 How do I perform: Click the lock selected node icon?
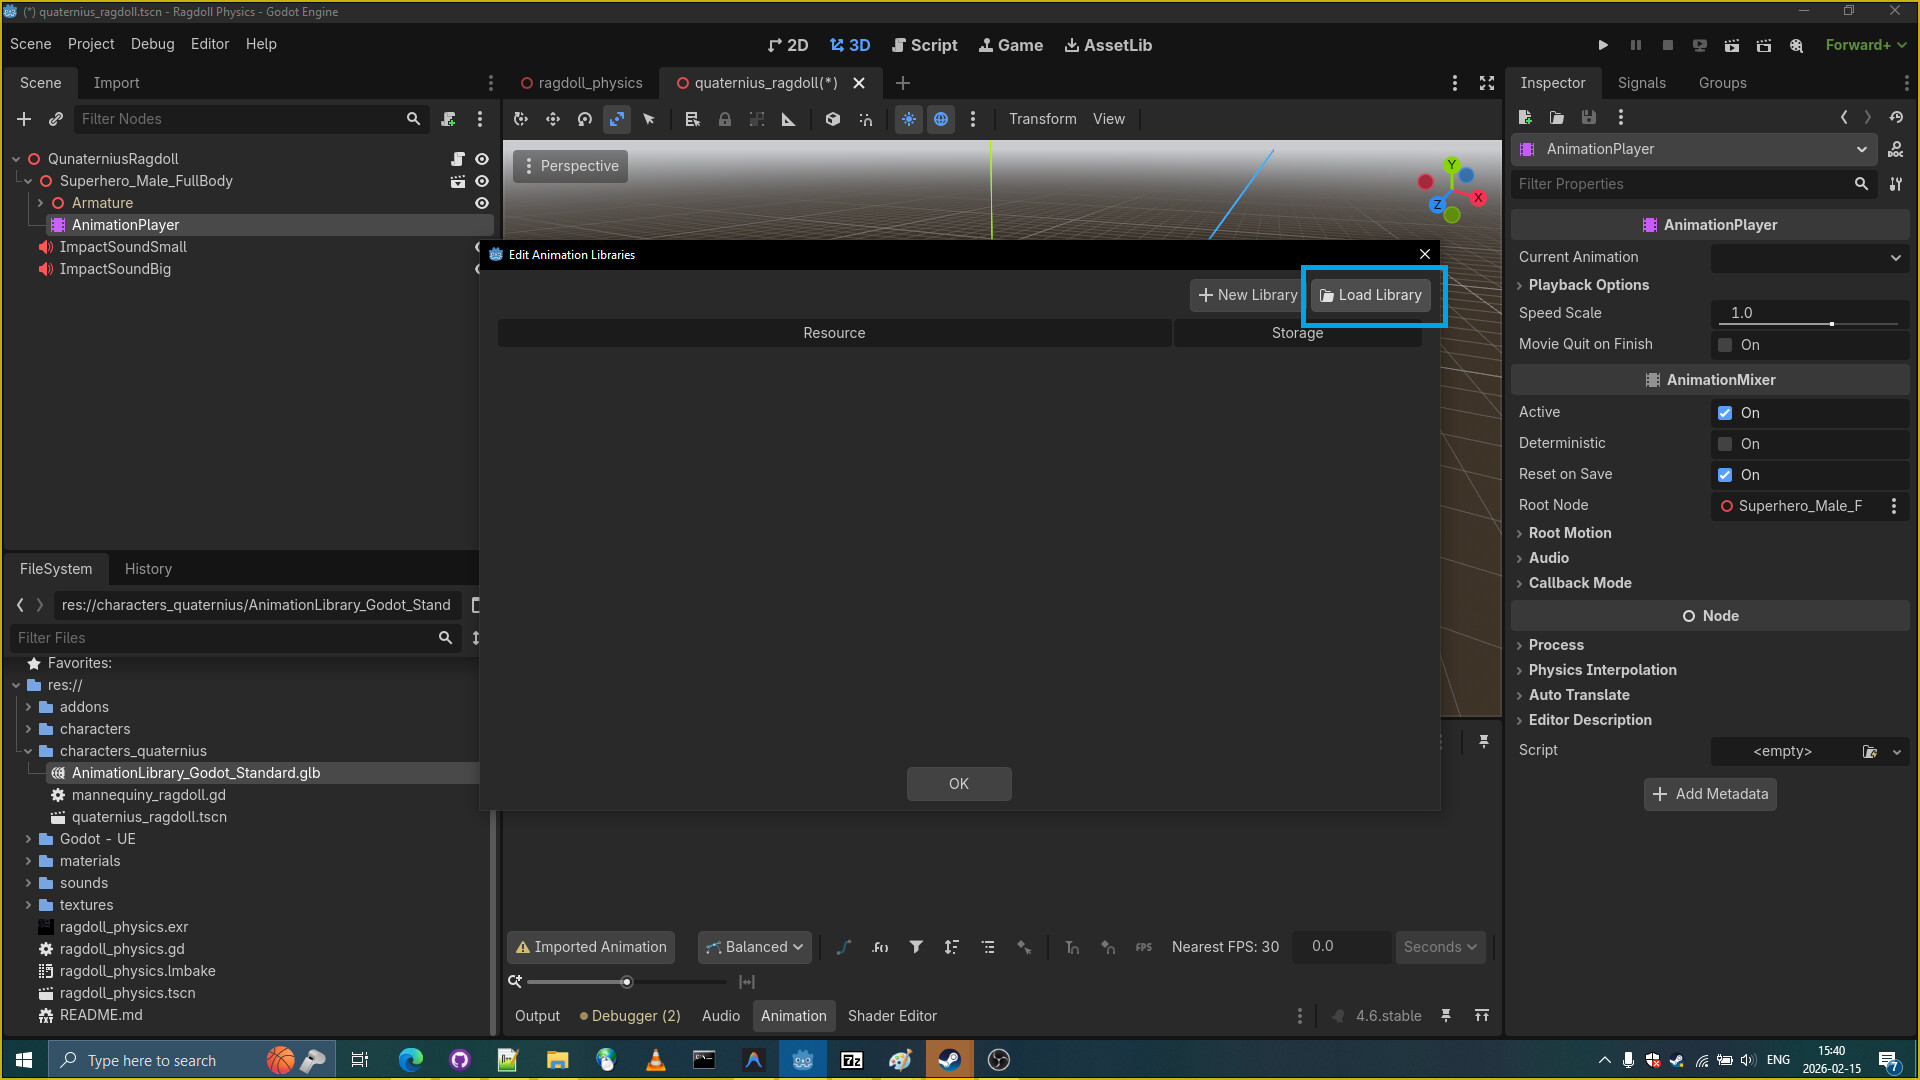(725, 119)
